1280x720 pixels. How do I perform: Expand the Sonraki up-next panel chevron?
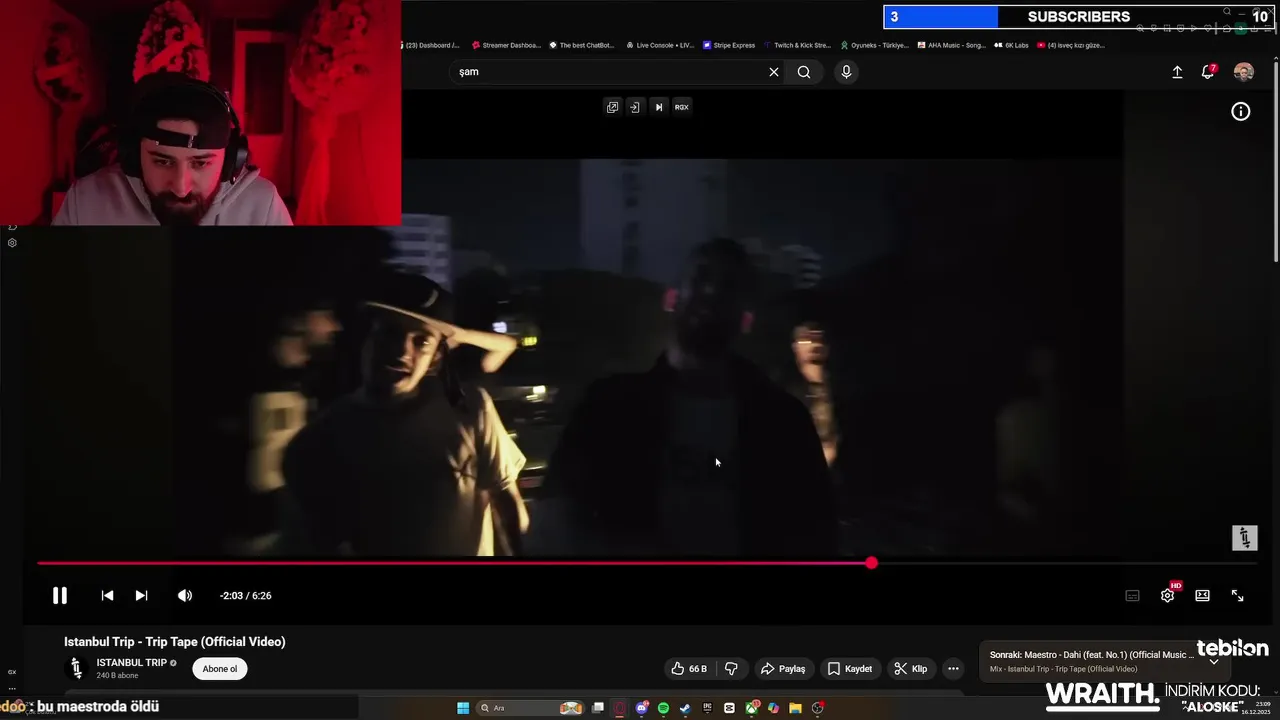point(1214,661)
